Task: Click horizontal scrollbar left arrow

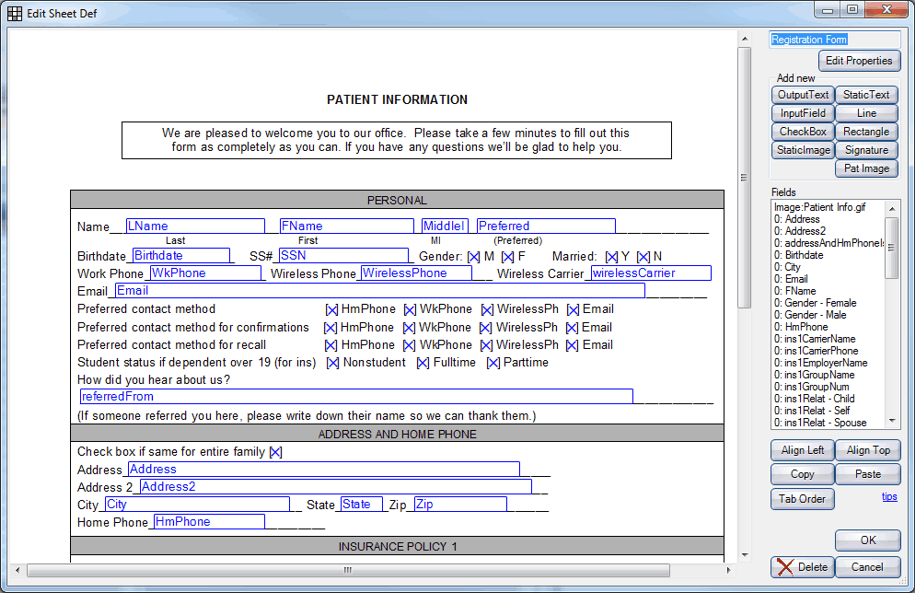Action: [18, 570]
